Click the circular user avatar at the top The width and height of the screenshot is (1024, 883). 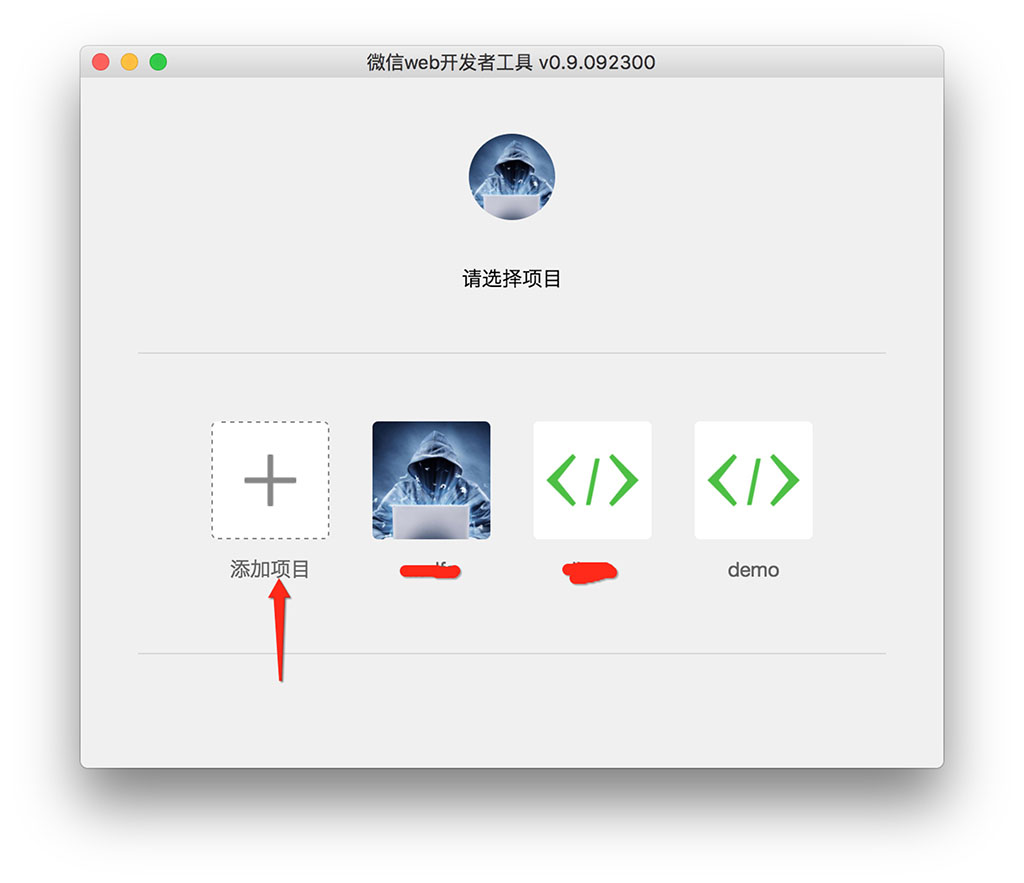click(511, 177)
